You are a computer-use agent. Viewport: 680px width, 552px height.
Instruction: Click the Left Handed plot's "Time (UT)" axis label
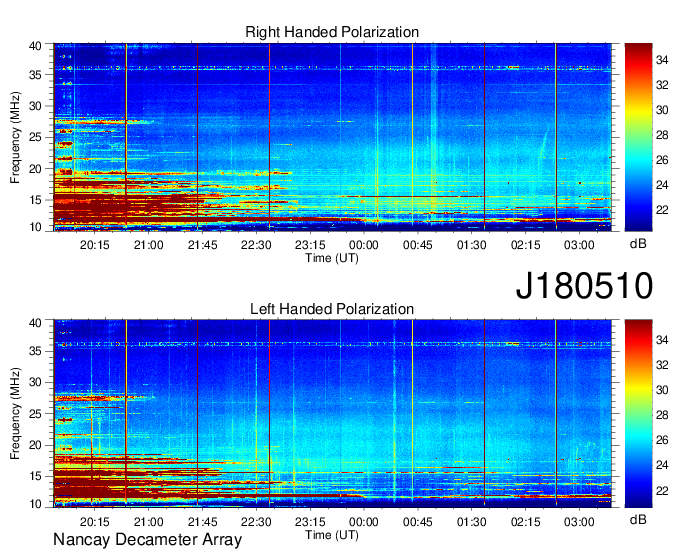pyautogui.click(x=332, y=535)
